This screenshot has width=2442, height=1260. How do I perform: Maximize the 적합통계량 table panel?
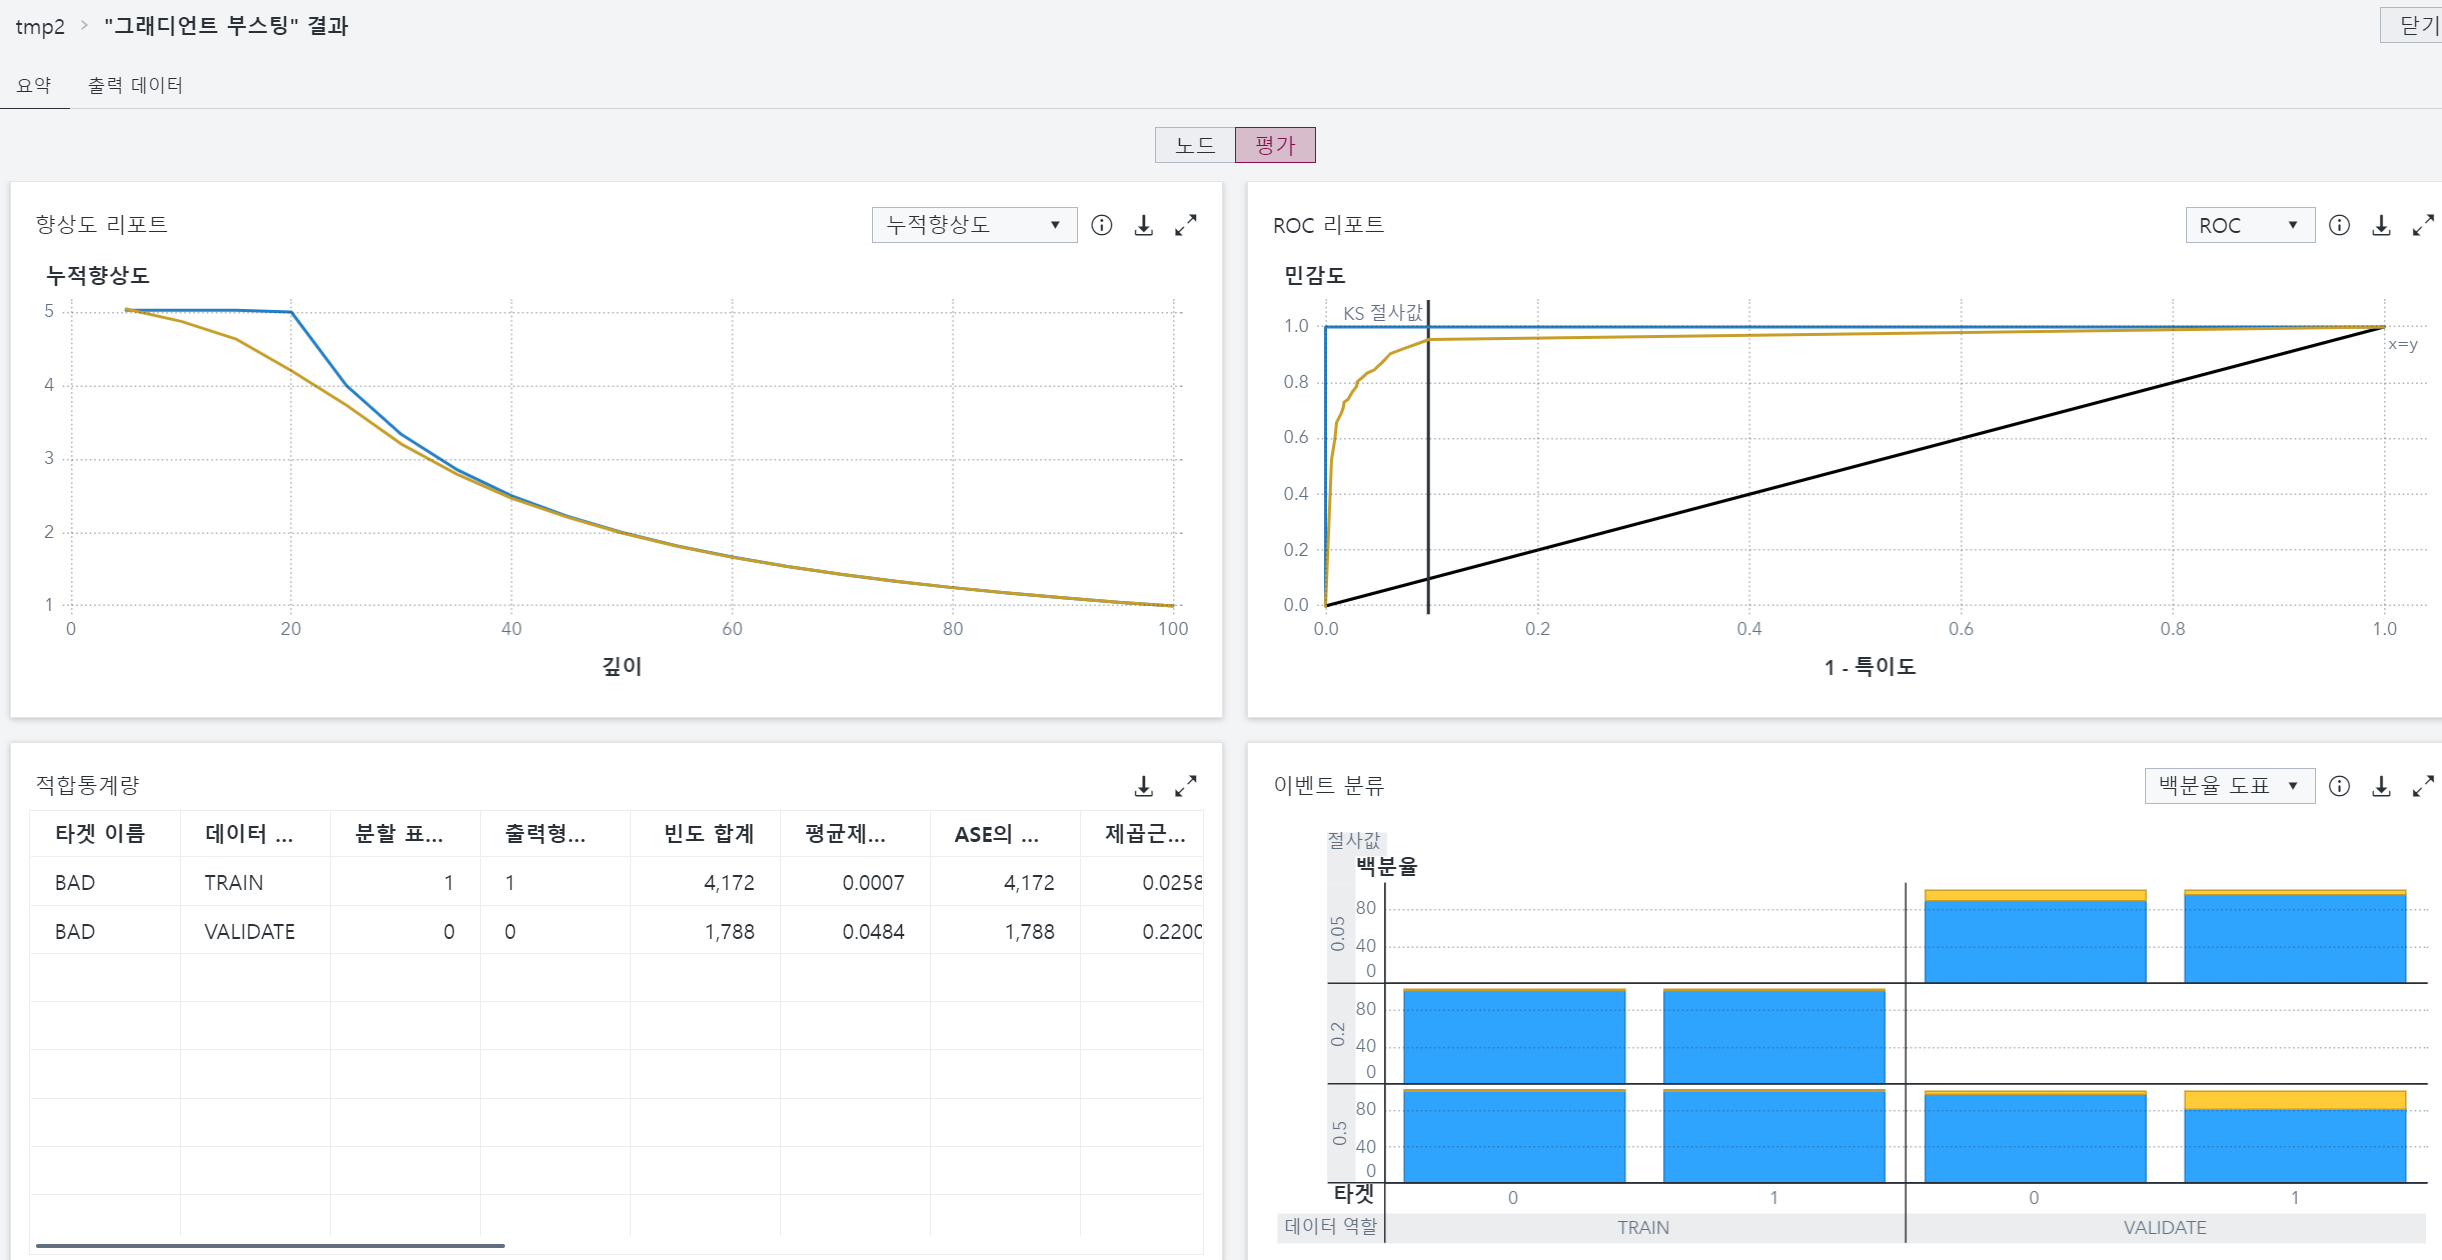tap(1185, 787)
